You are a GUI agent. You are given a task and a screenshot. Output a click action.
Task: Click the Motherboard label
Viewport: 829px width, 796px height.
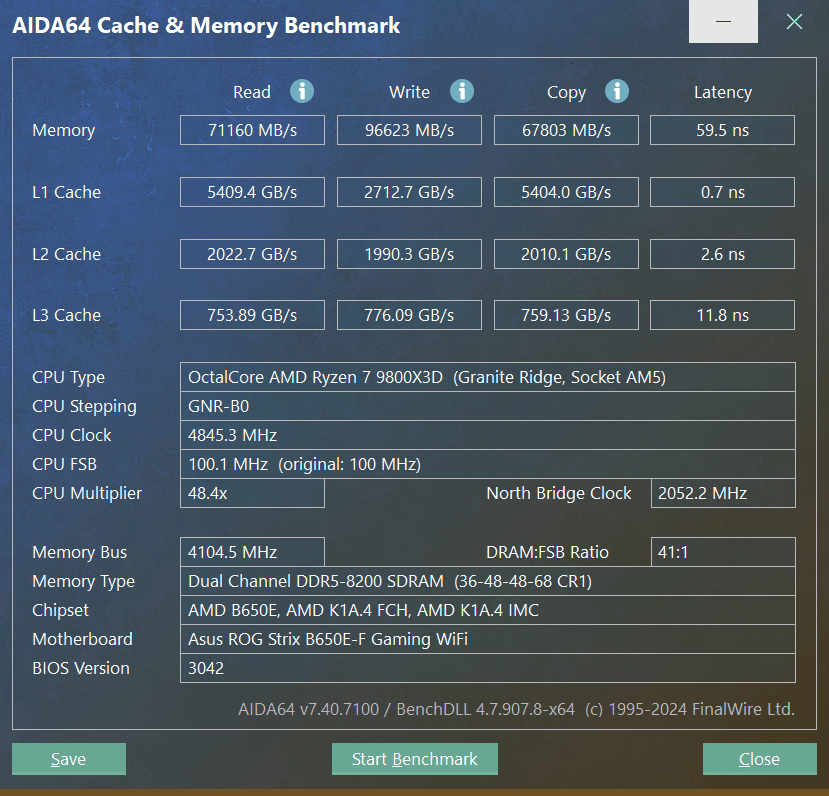pos(82,639)
